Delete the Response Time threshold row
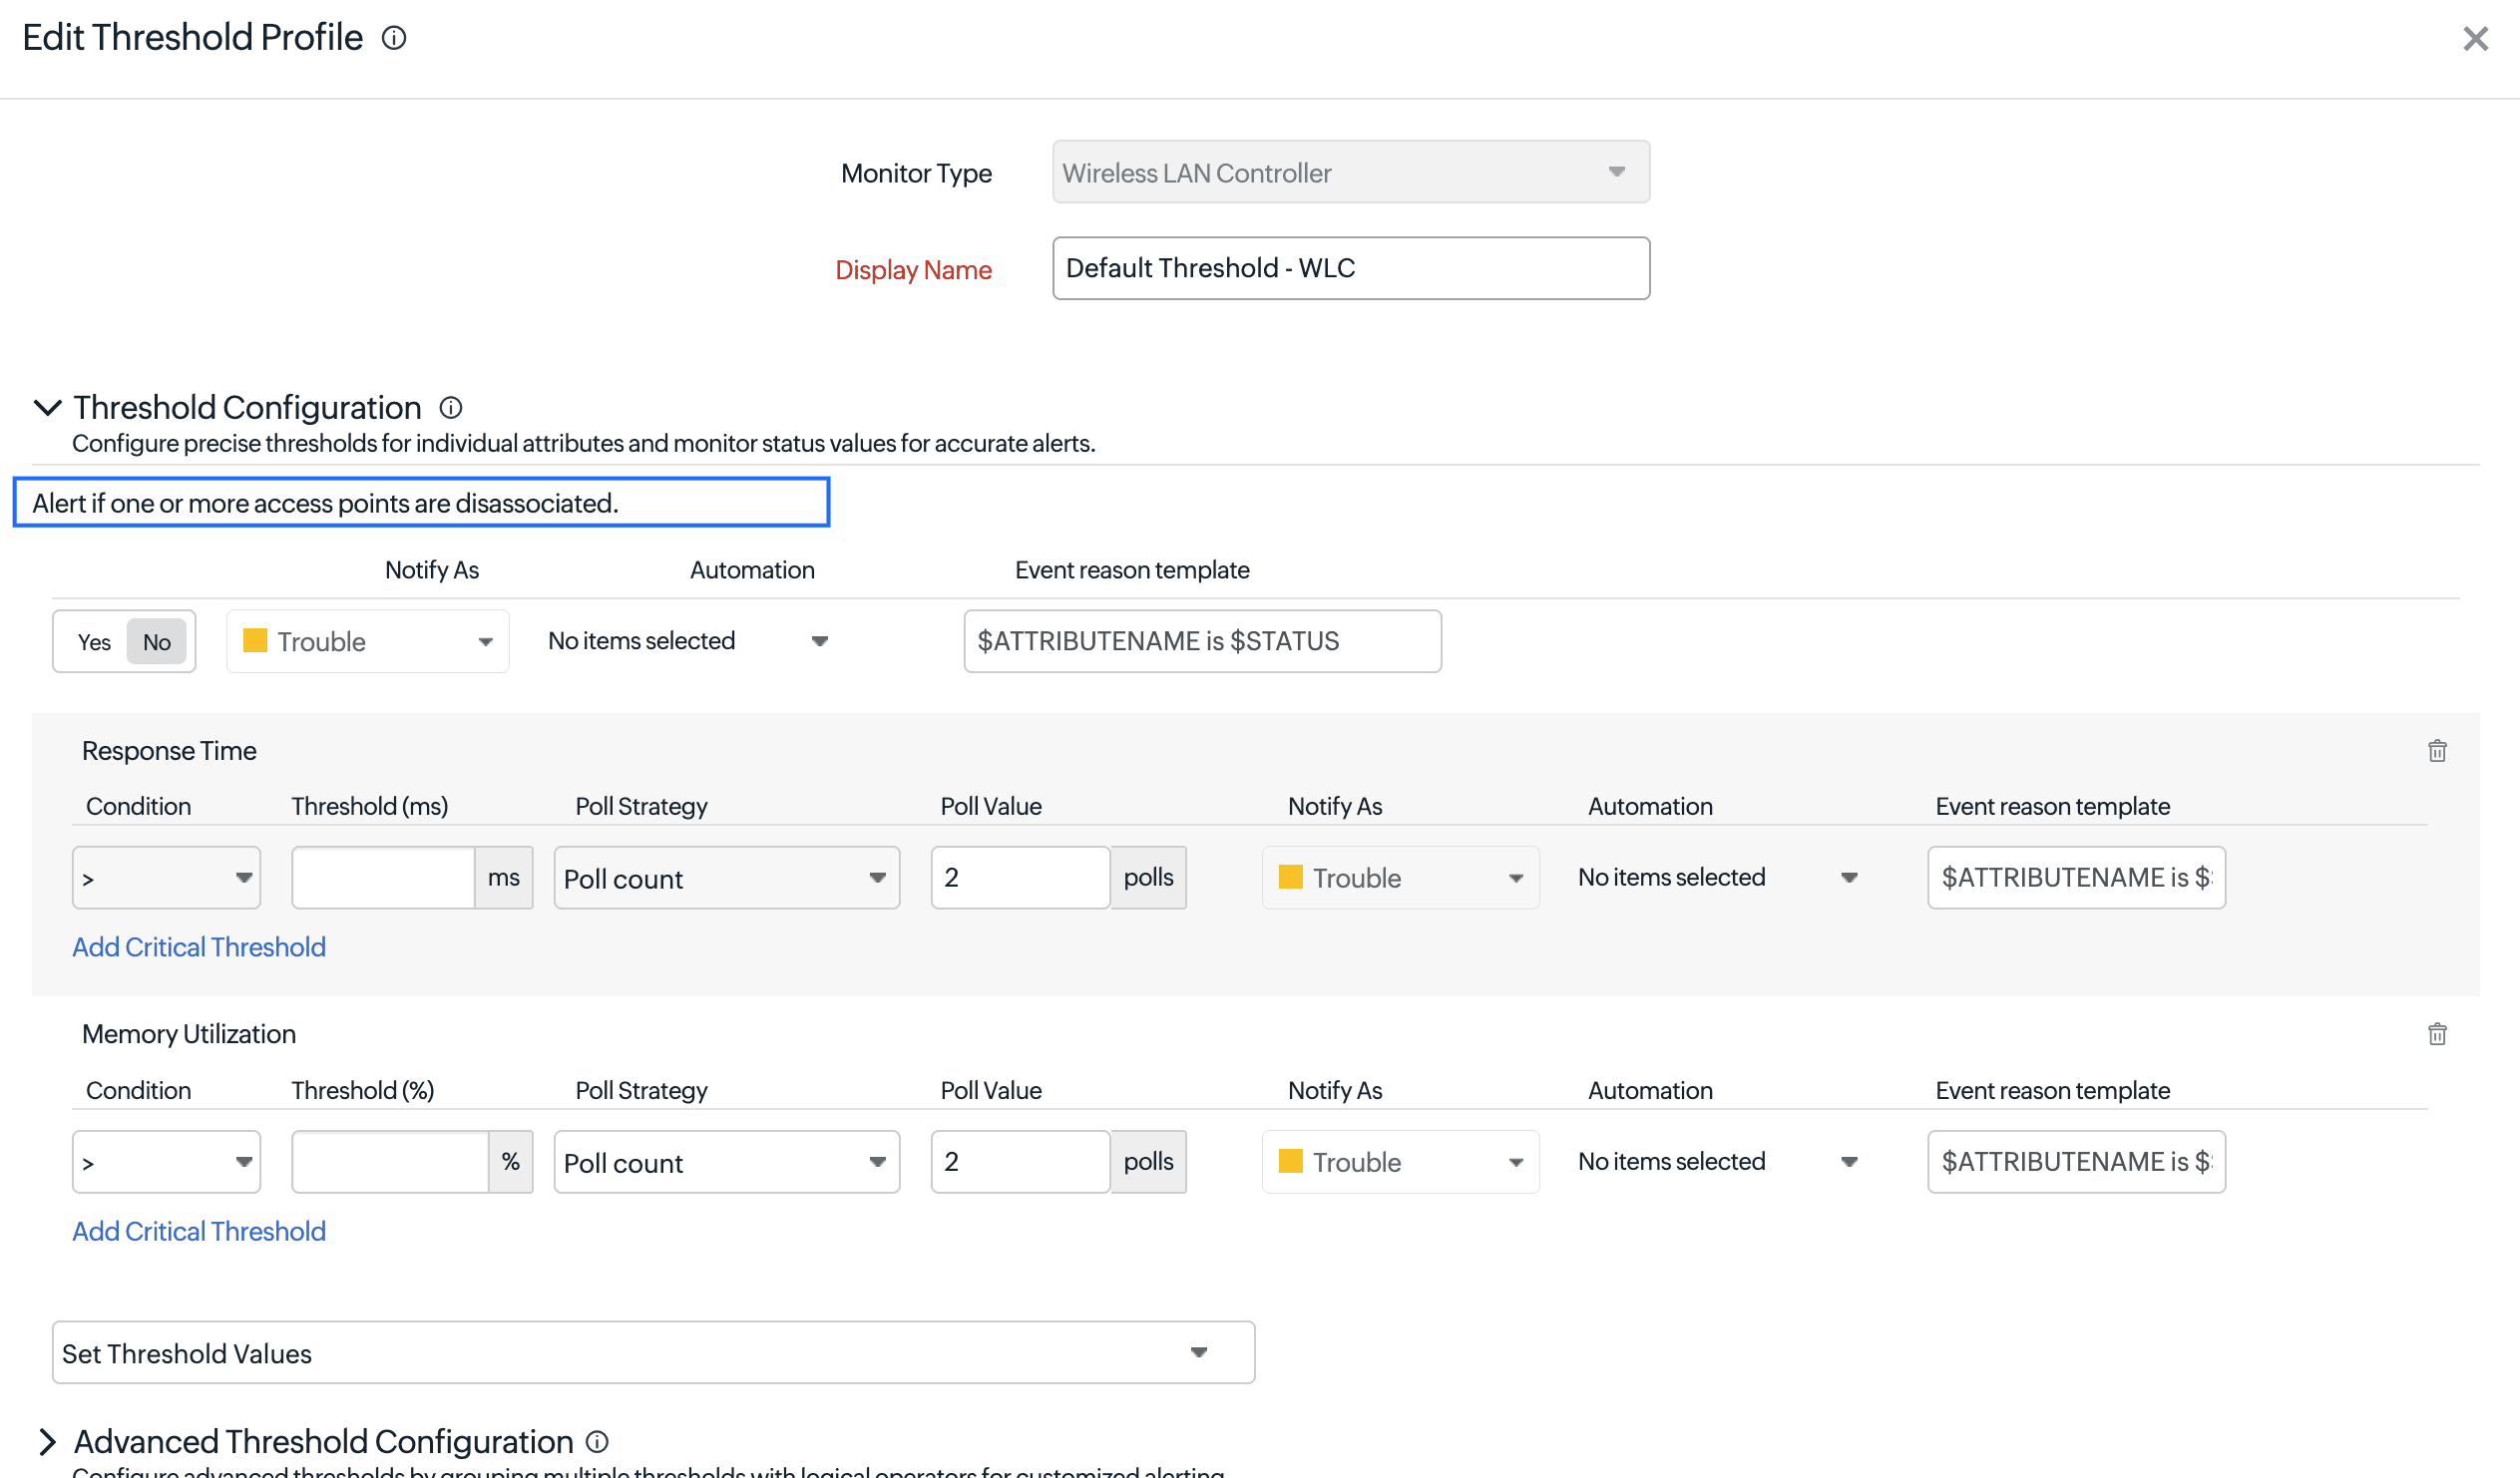 [x=2437, y=751]
